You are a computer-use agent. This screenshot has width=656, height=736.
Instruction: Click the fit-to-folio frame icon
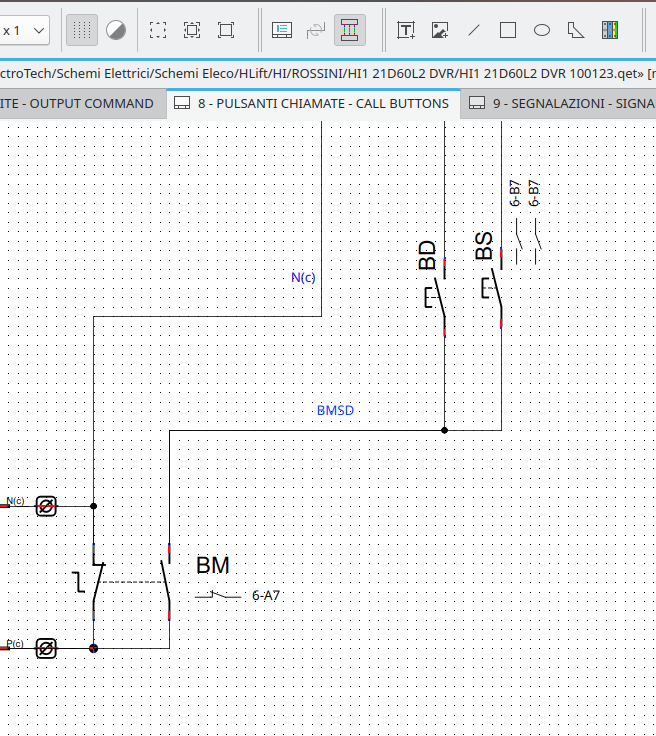pyautogui.click(x=226, y=30)
